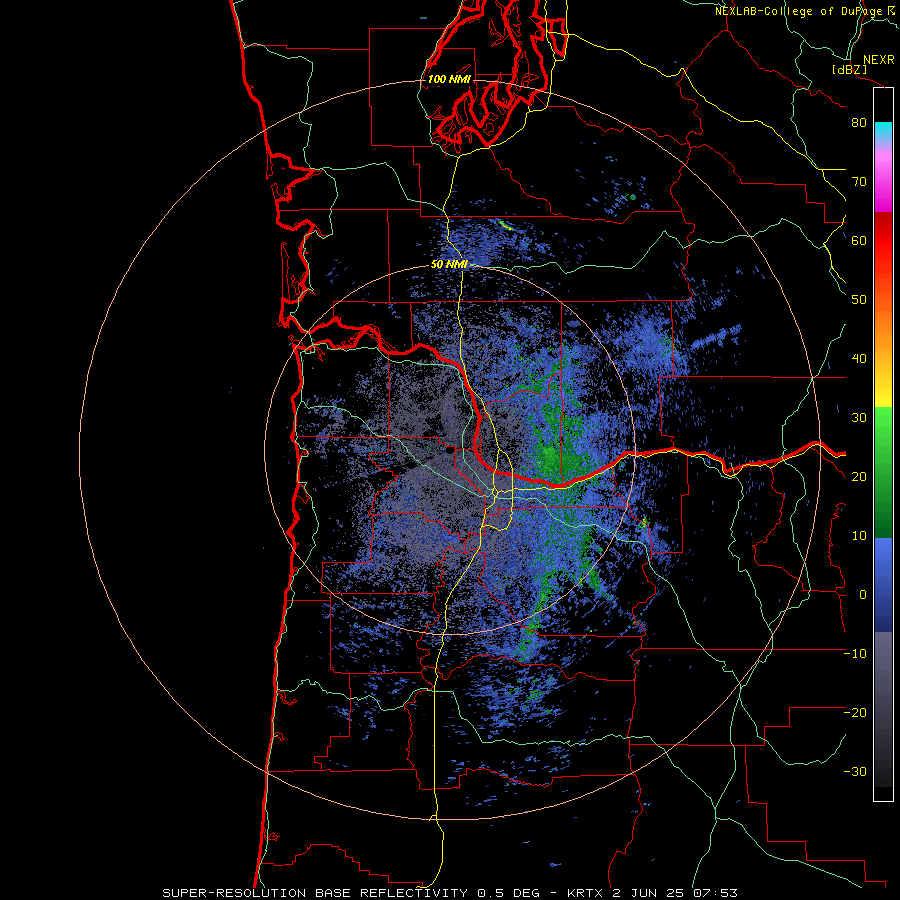Click the "50 NMI" range ring label
Image resolution: width=900 pixels, height=900 pixels.
(x=449, y=265)
